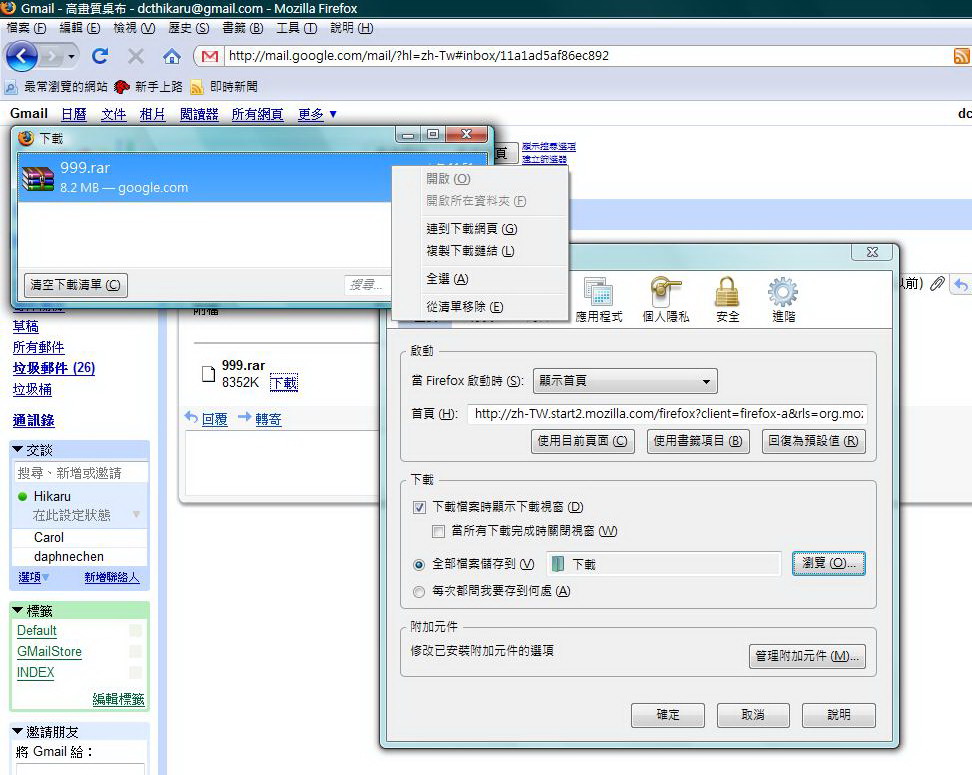This screenshot has width=972, height=775.
Task: Reload the page with the refresh icon
Action: 100,56
